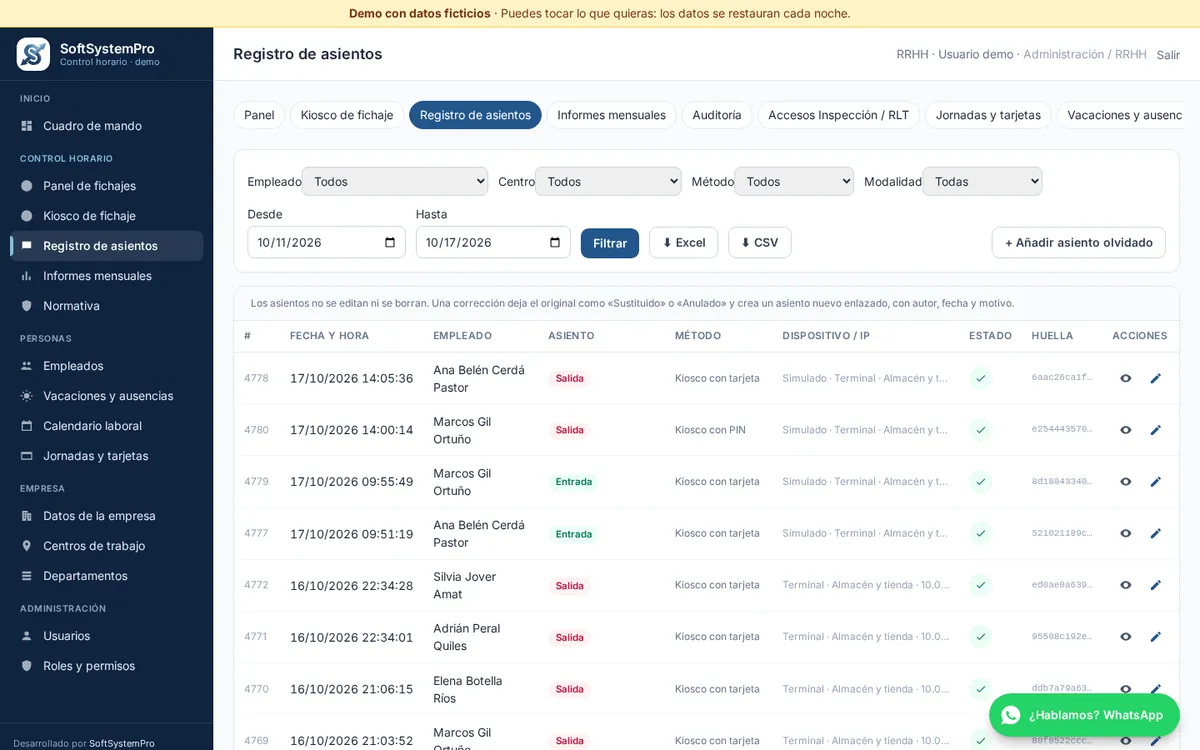
Task: Select Registro de asientos sidebar item
Action: [x=106, y=246]
